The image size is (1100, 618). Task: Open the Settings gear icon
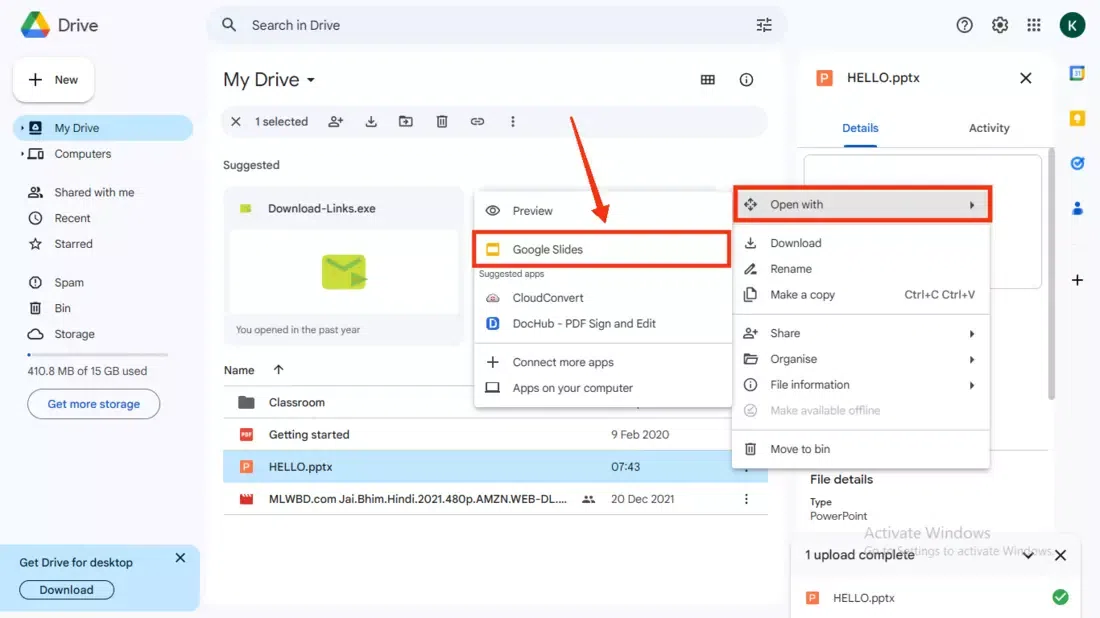tap(1000, 25)
